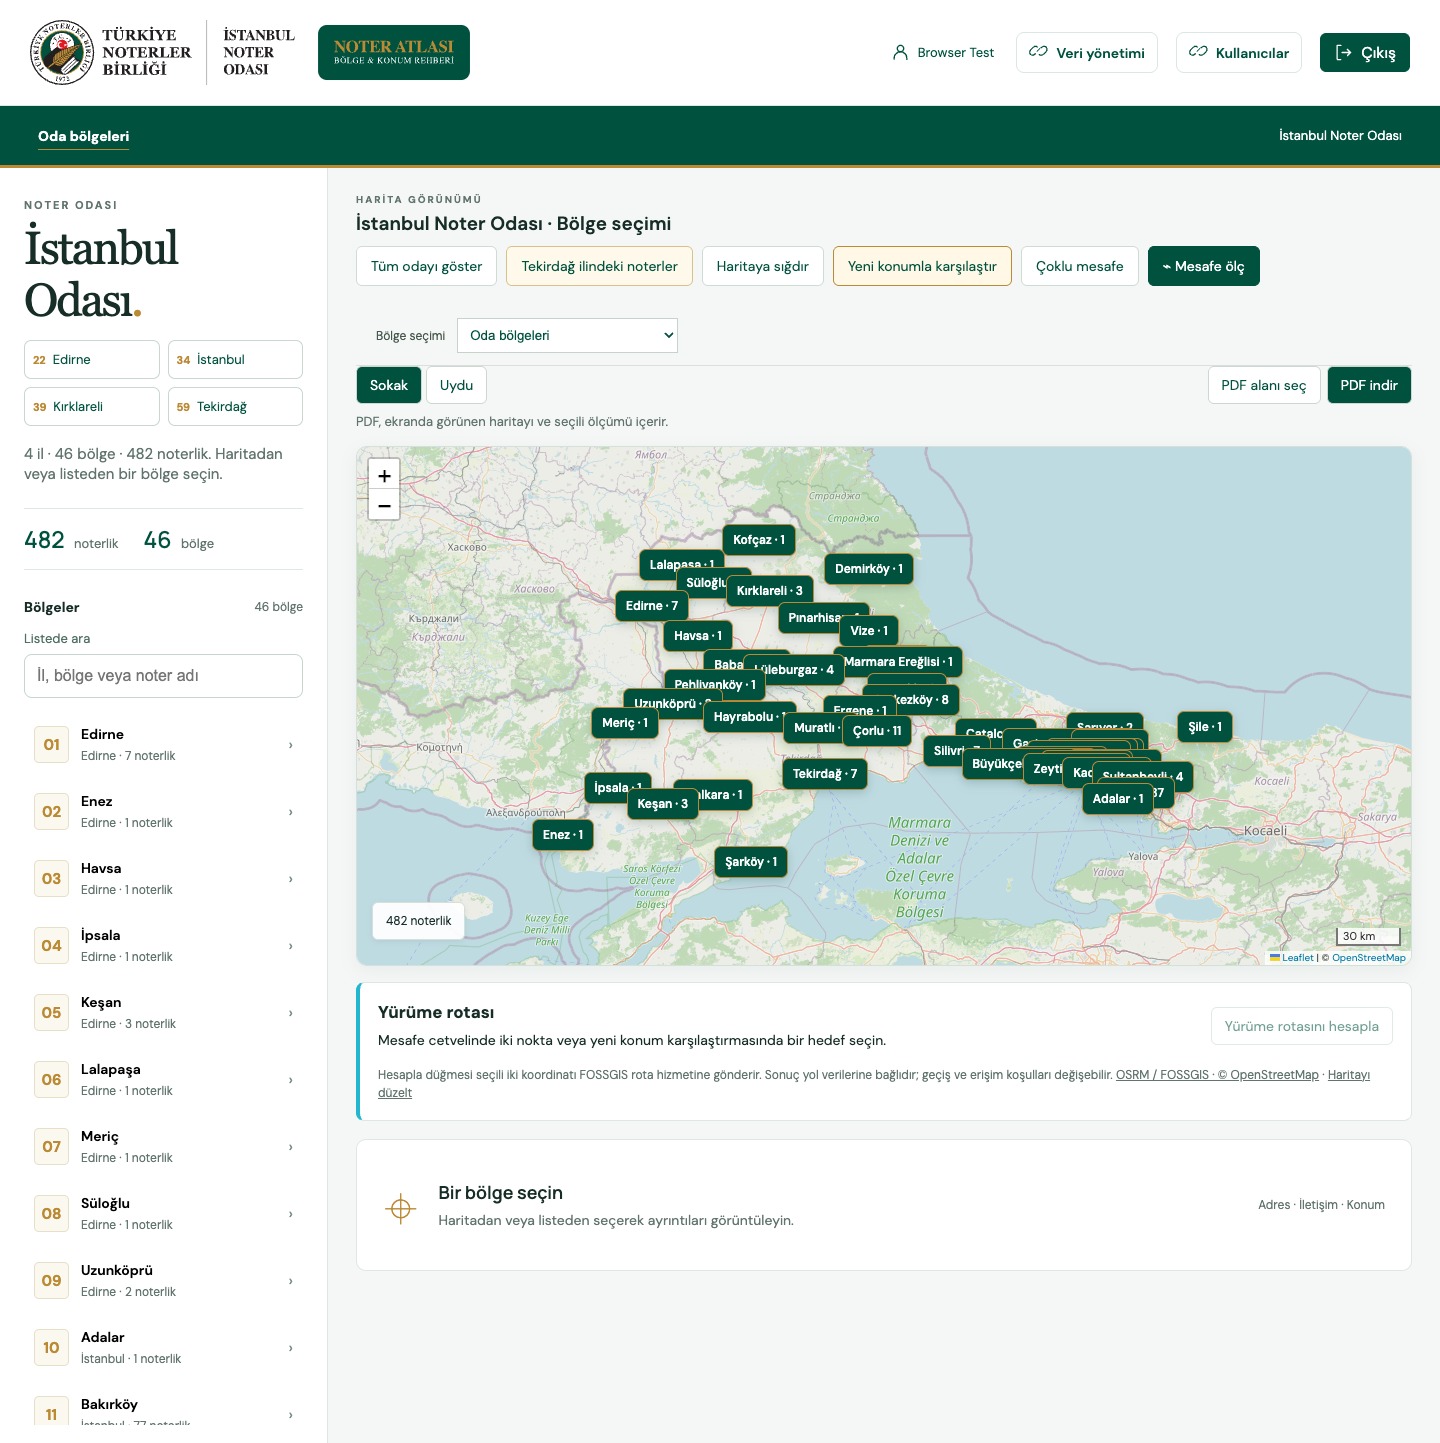Open Veri yönetimi page
This screenshot has height=1443, width=1440.
coord(1087,53)
